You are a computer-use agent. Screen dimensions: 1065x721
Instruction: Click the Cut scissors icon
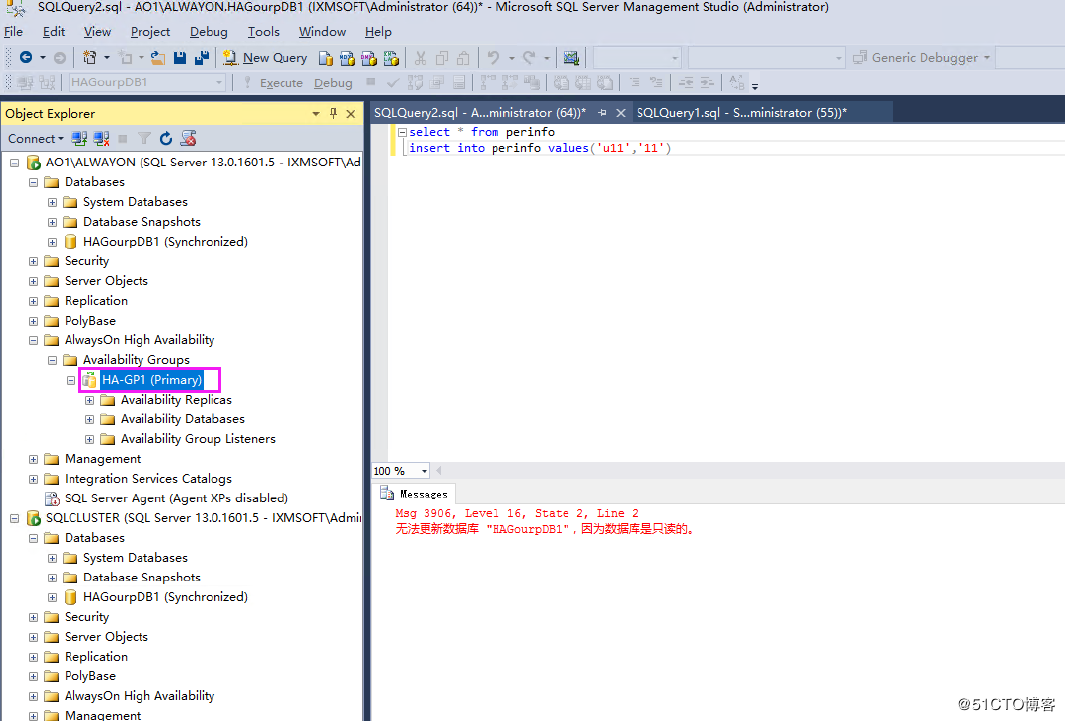[420, 58]
